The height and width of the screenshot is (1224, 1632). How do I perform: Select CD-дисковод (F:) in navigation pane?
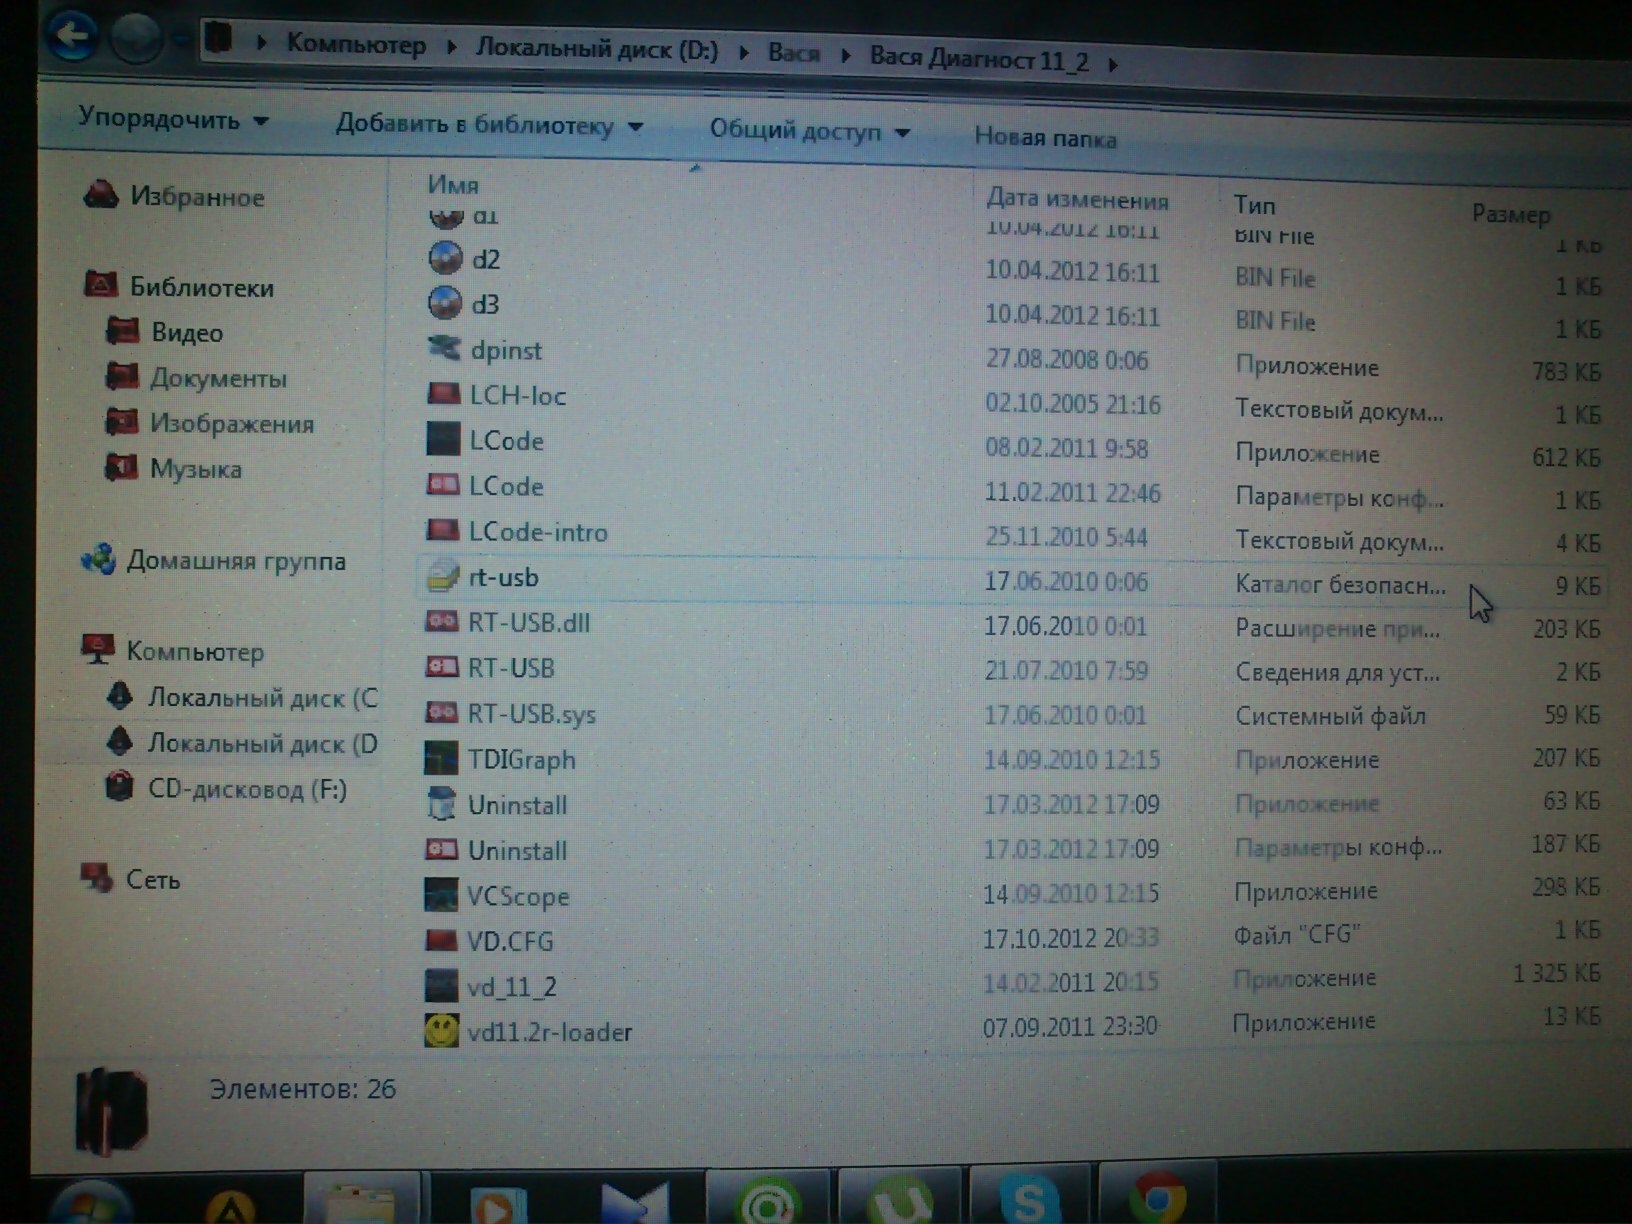[x=247, y=789]
